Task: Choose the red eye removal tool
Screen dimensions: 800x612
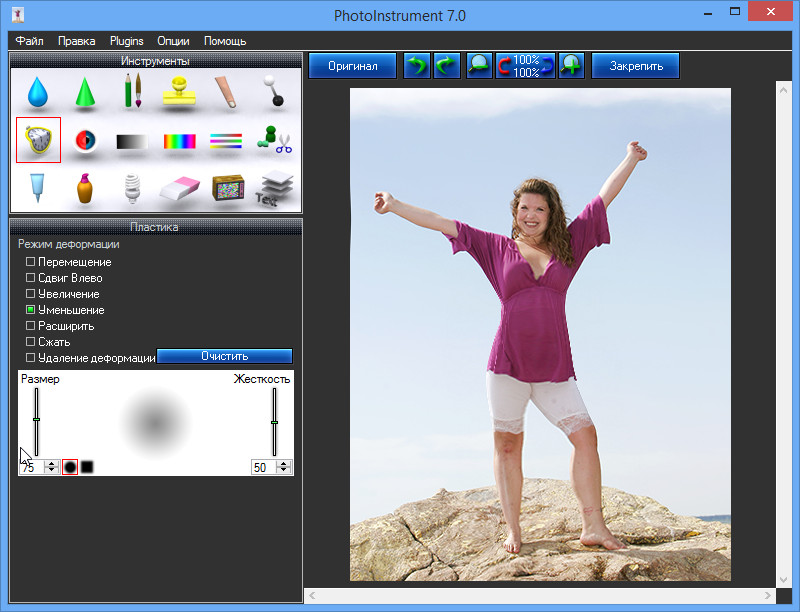Action: (85, 140)
